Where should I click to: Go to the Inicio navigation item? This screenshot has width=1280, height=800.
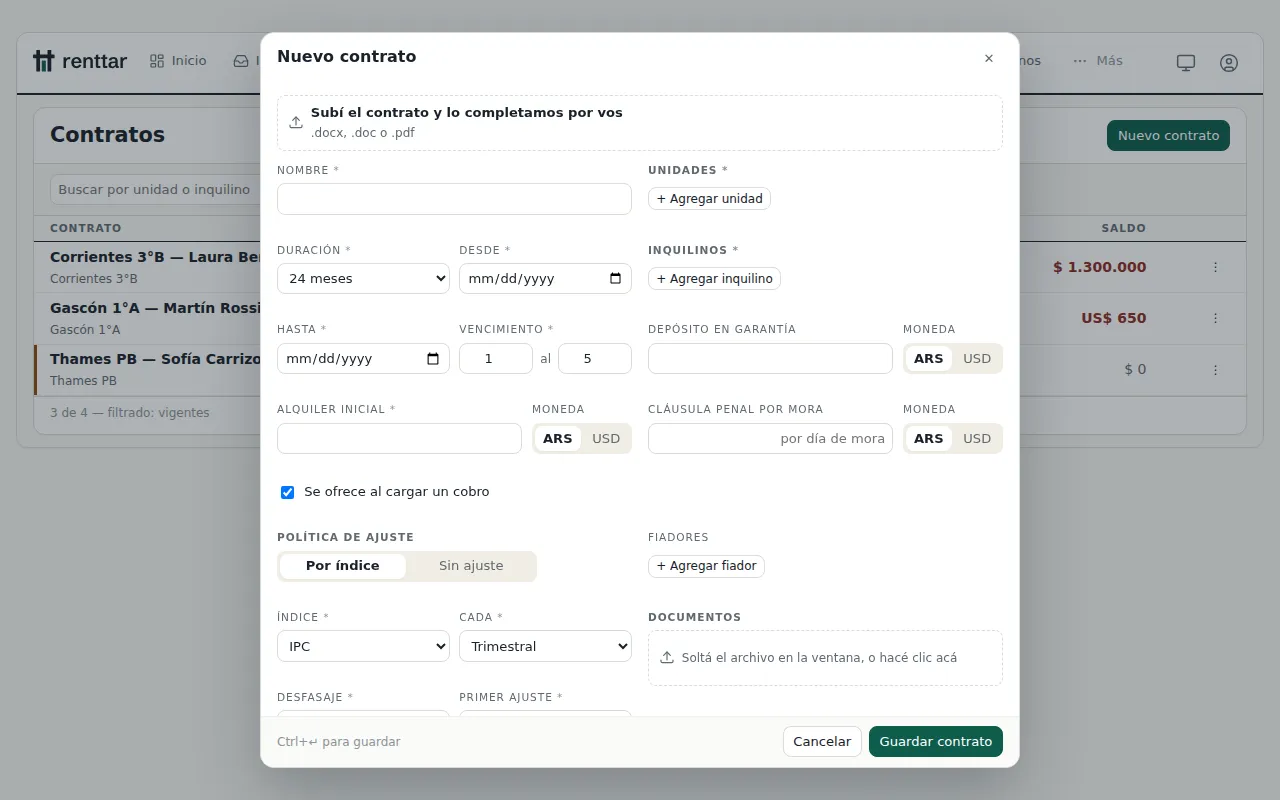pyautogui.click(x=178, y=61)
